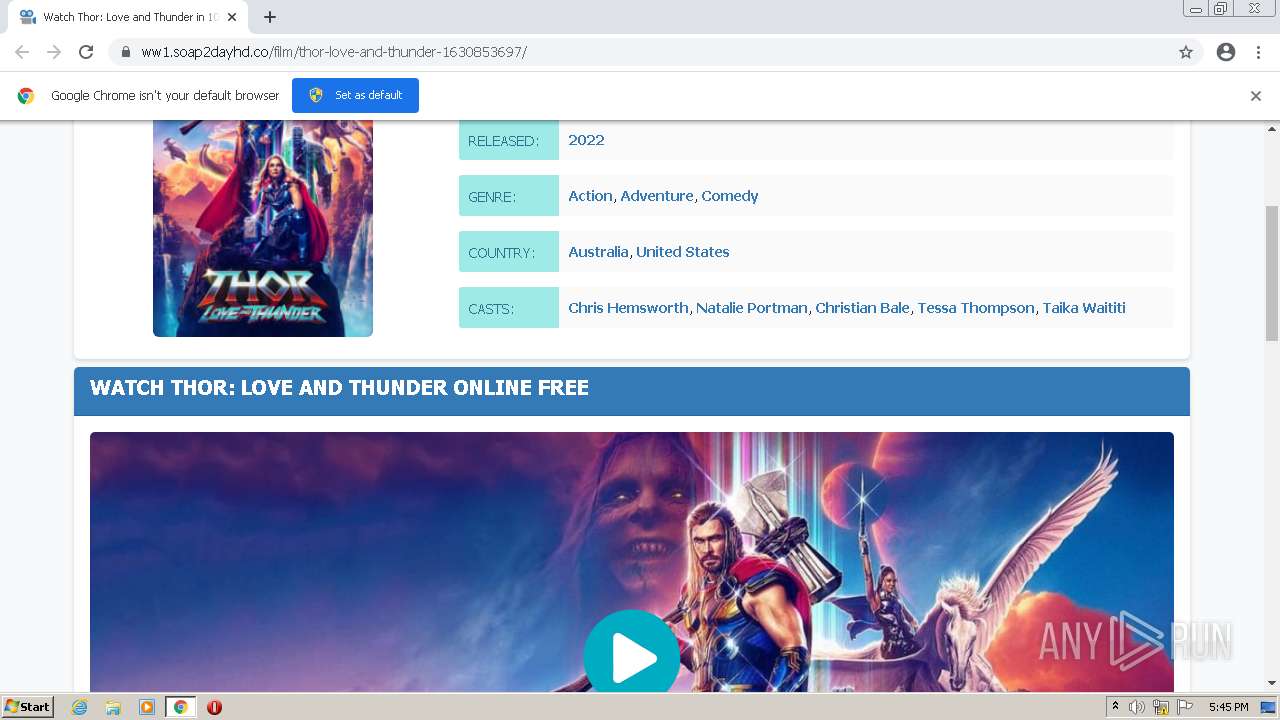Image resolution: width=1280 pixels, height=720 pixels.
Task: Open the Comedy genre link
Action: tap(730, 196)
